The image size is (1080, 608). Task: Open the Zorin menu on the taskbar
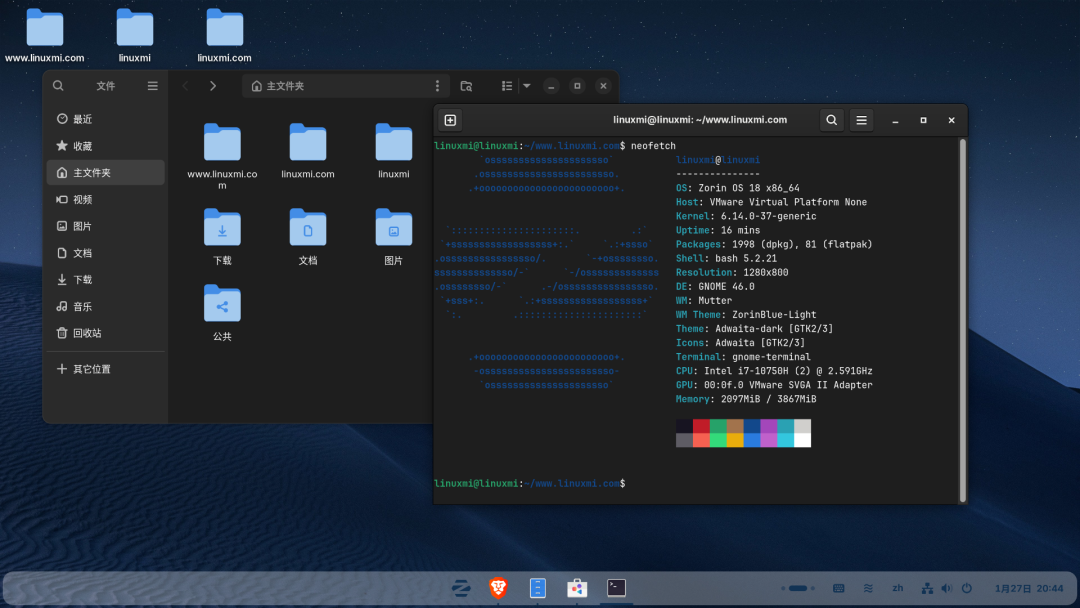[460, 588]
